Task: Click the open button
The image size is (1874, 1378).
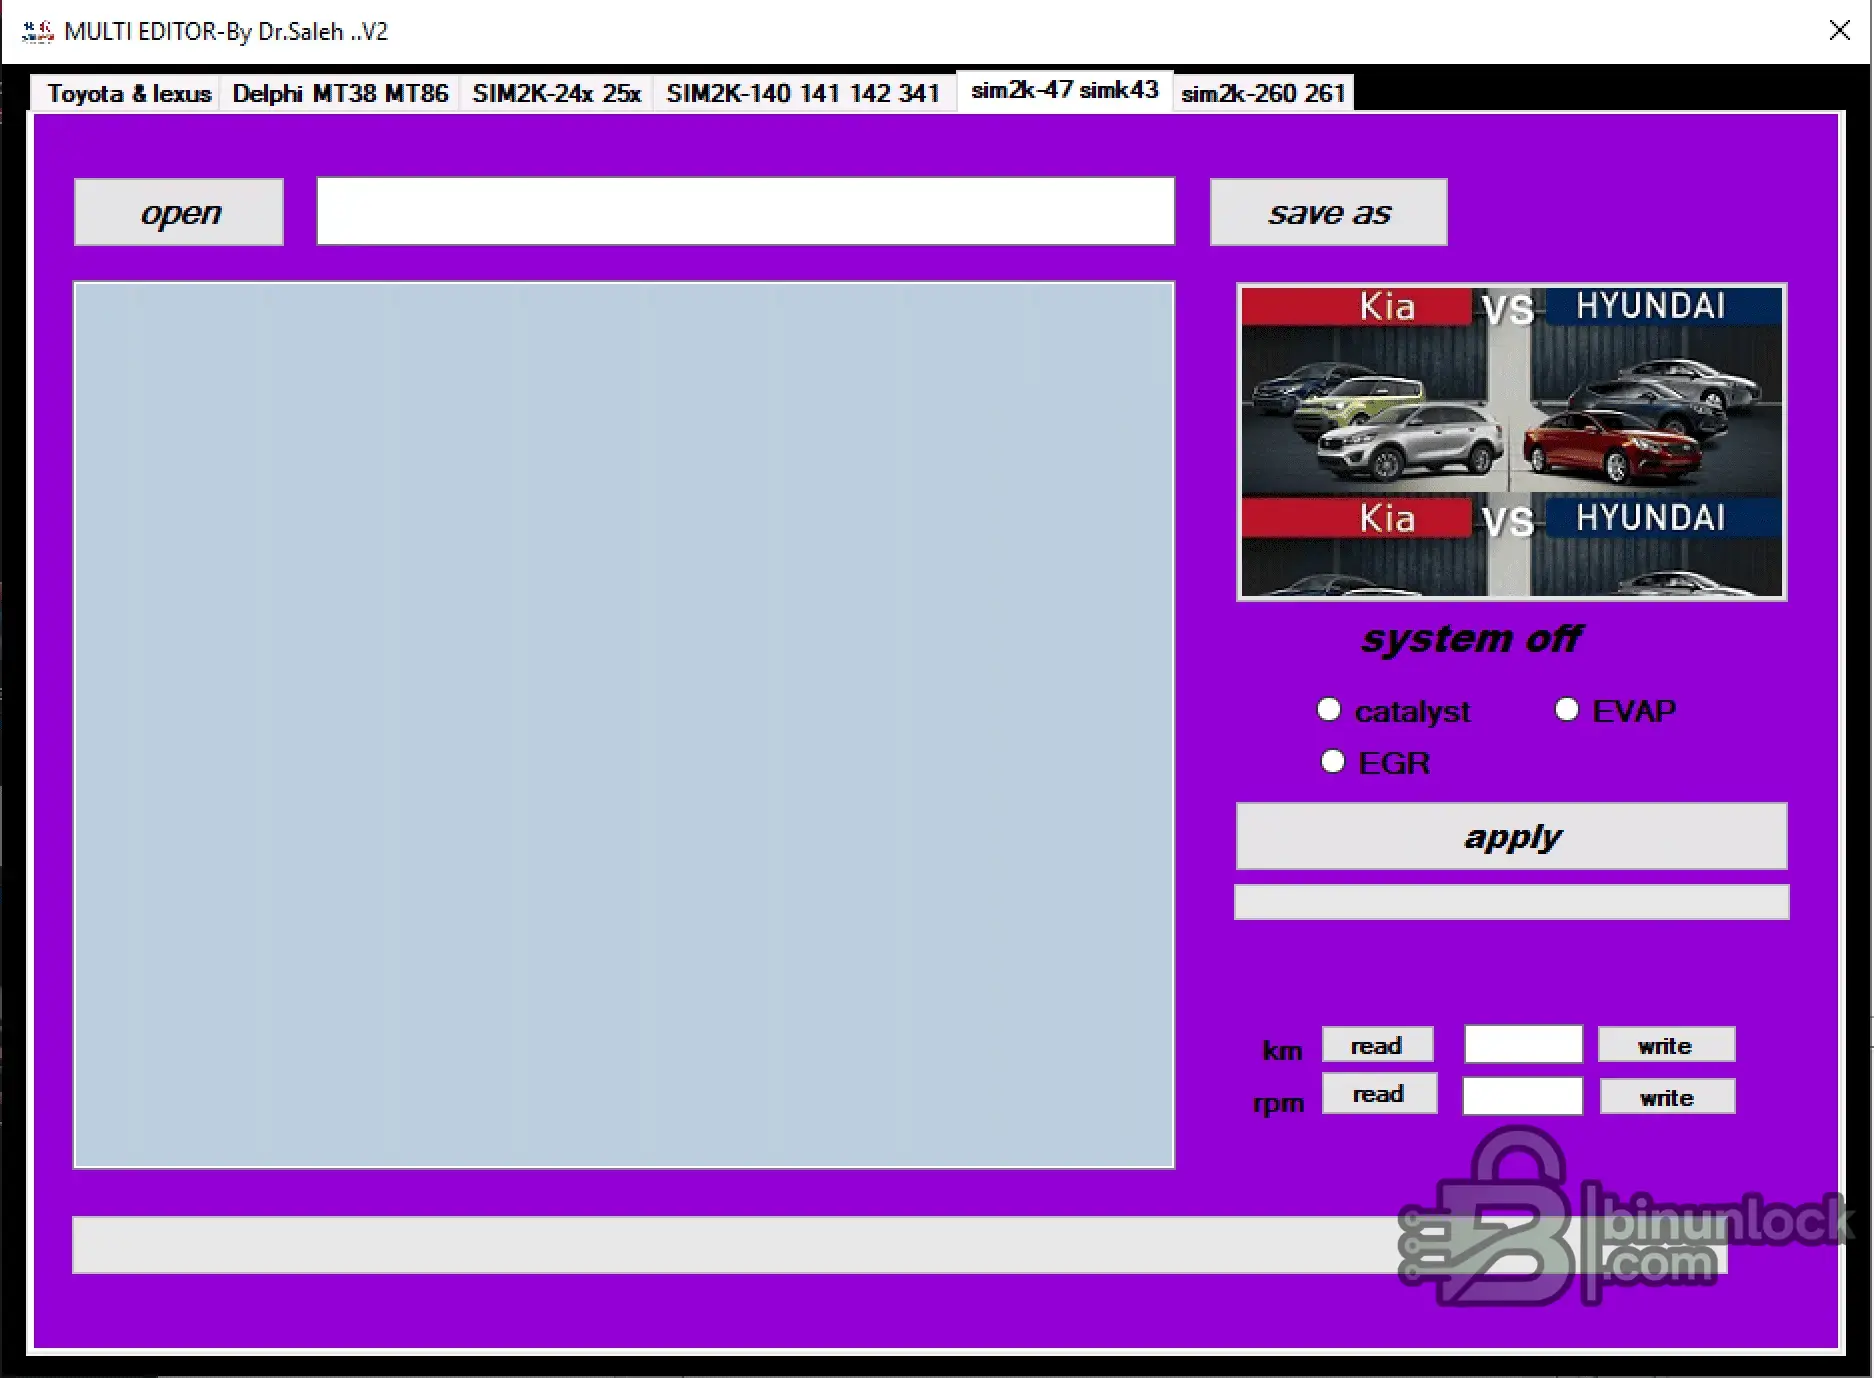Action: point(179,212)
